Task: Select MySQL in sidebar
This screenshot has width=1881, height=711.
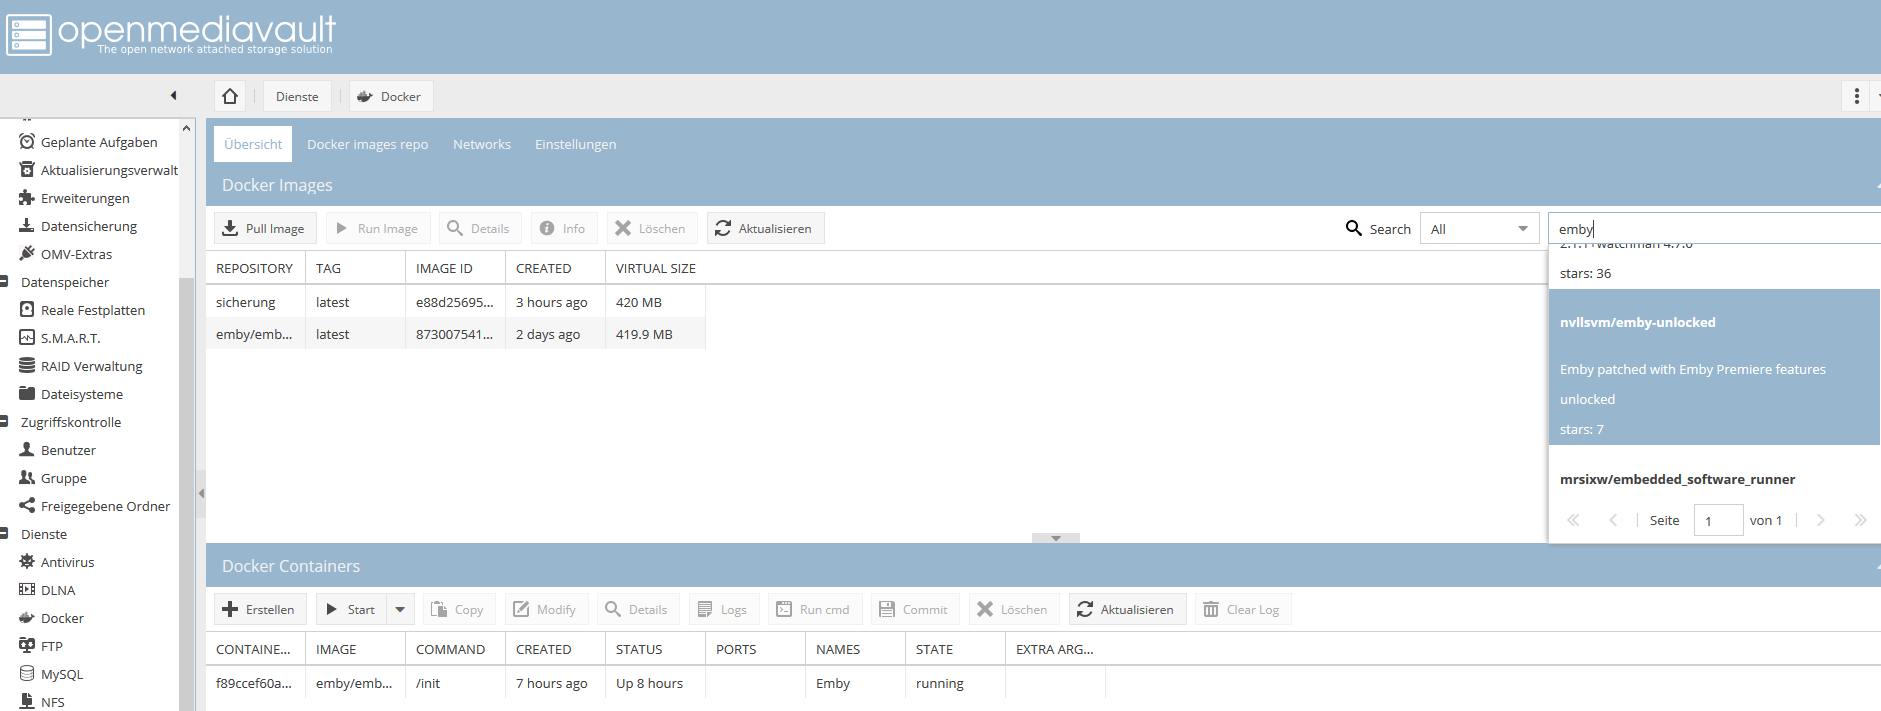Action: point(51,674)
